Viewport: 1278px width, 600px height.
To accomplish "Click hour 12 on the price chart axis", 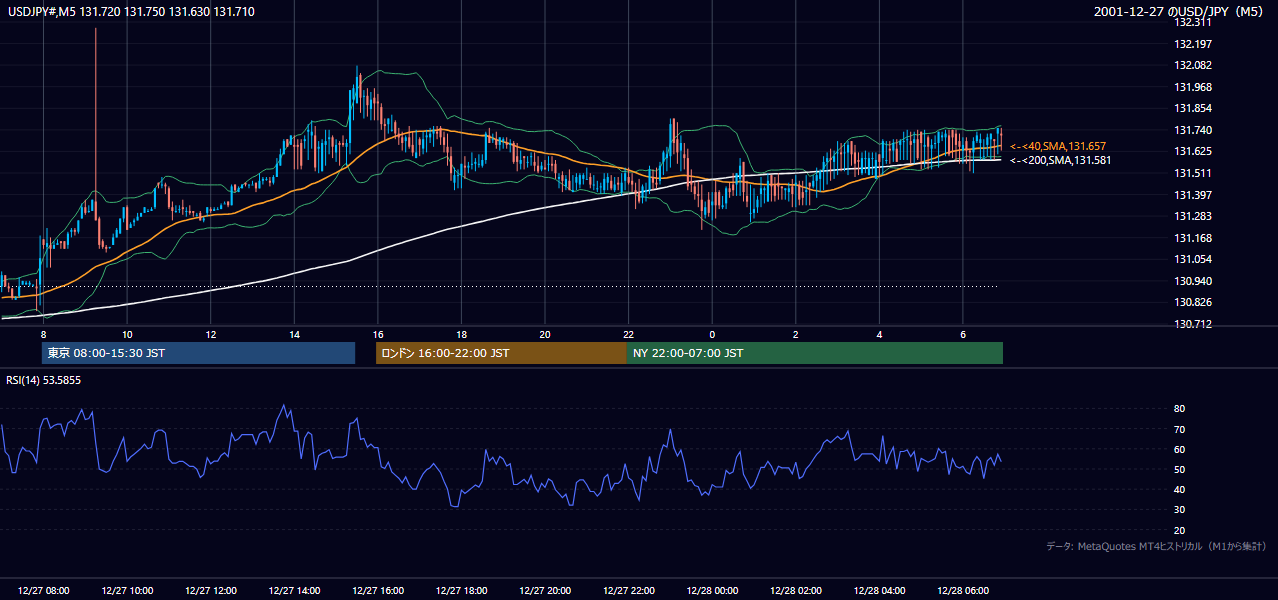I will pos(211,334).
